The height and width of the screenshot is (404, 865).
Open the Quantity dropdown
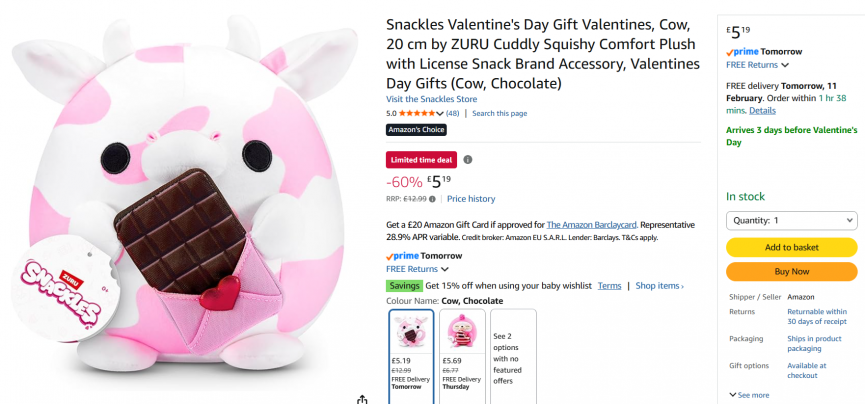[791, 220]
